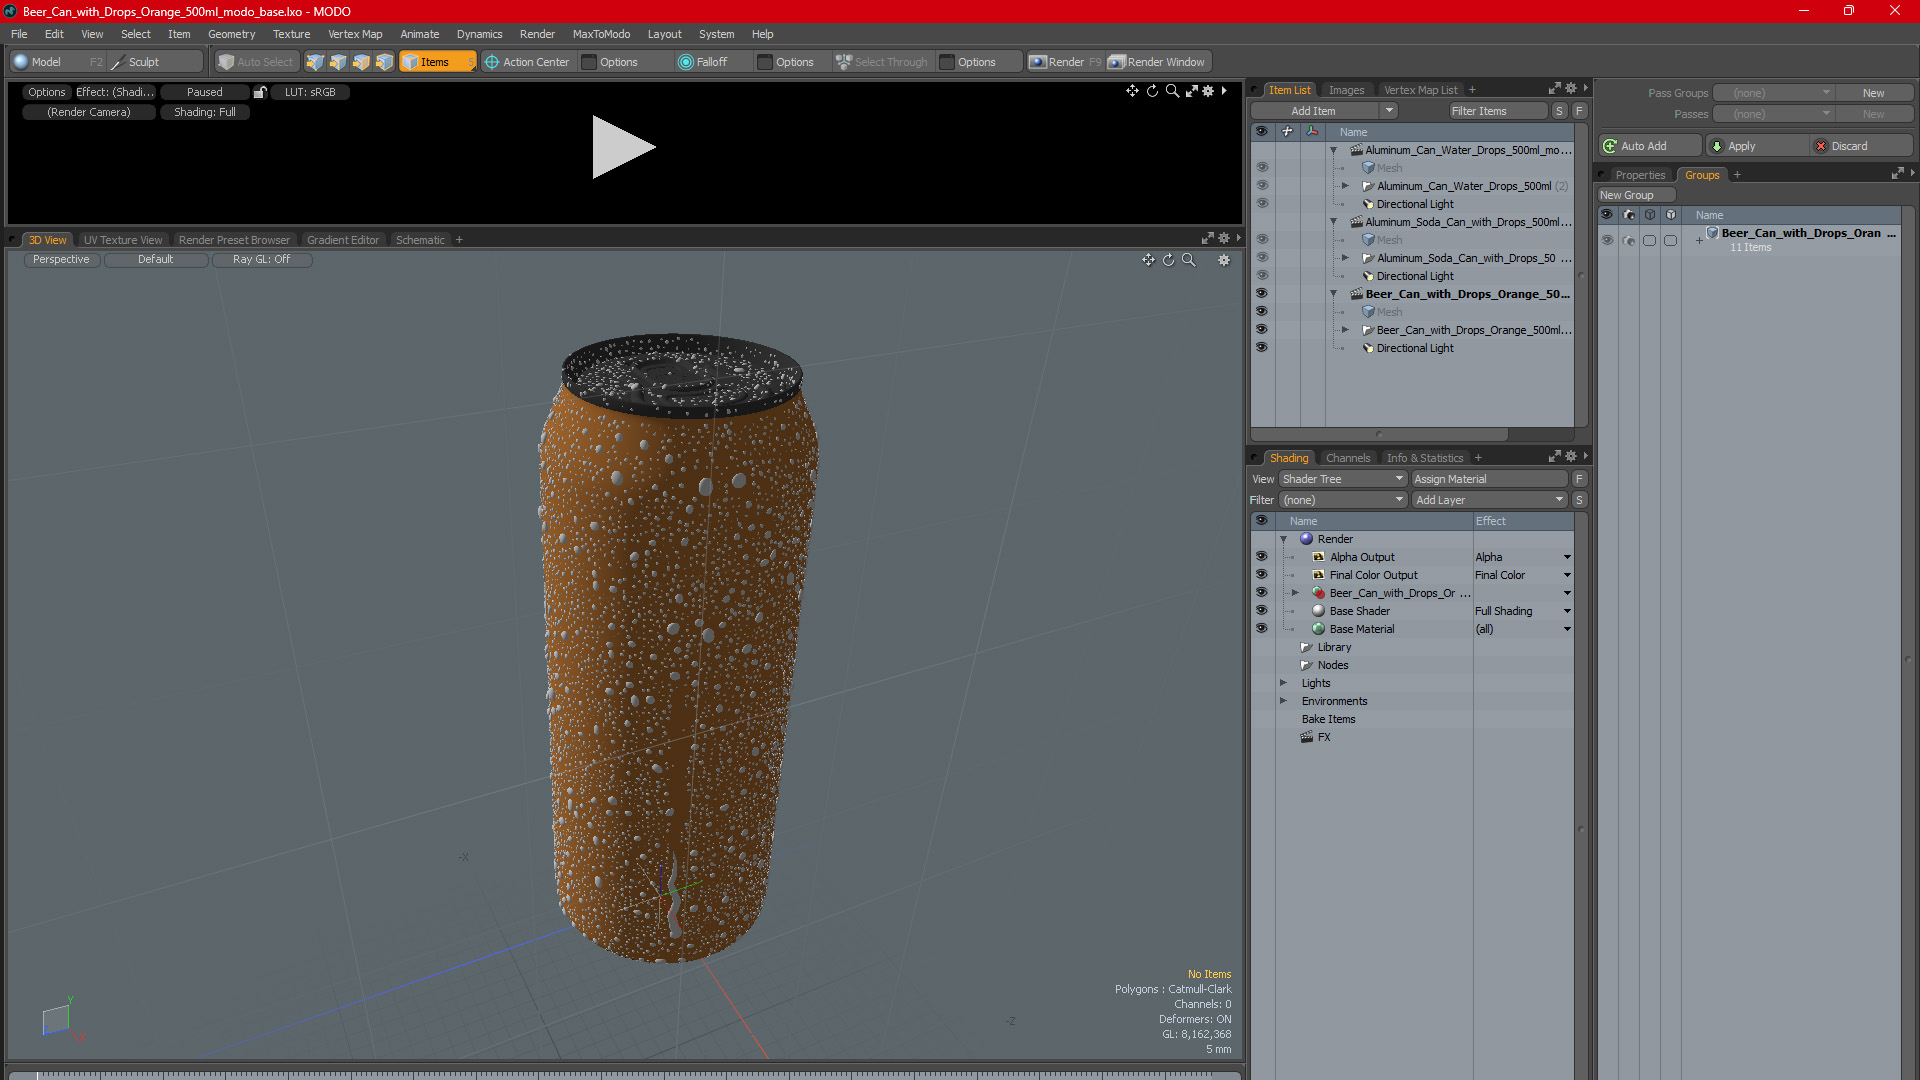Collapse the Aluminum_Can_Water_Drops_500ml scene
Image resolution: width=1920 pixels, height=1080 pixels.
click(x=1333, y=150)
